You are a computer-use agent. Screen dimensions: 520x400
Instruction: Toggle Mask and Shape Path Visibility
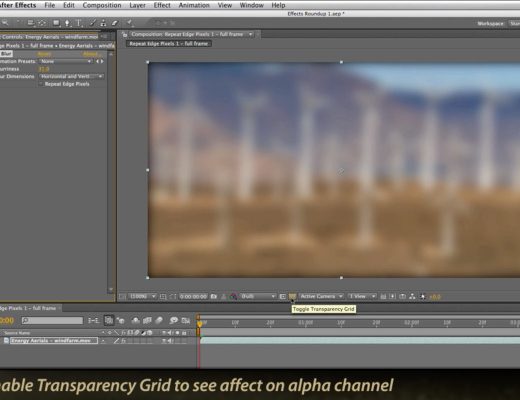pyautogui.click(x=173, y=296)
